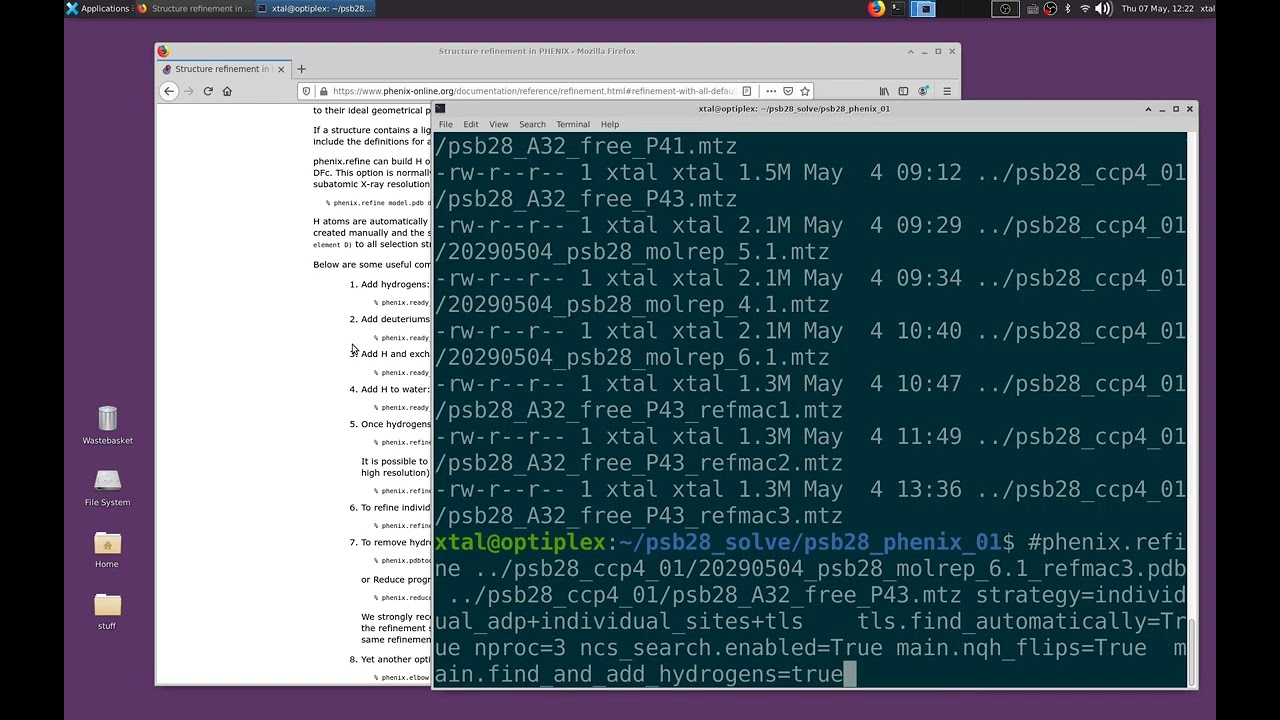Click '2. Add deuteriums' text in Firefox
The height and width of the screenshot is (720, 1280).
pos(389,319)
